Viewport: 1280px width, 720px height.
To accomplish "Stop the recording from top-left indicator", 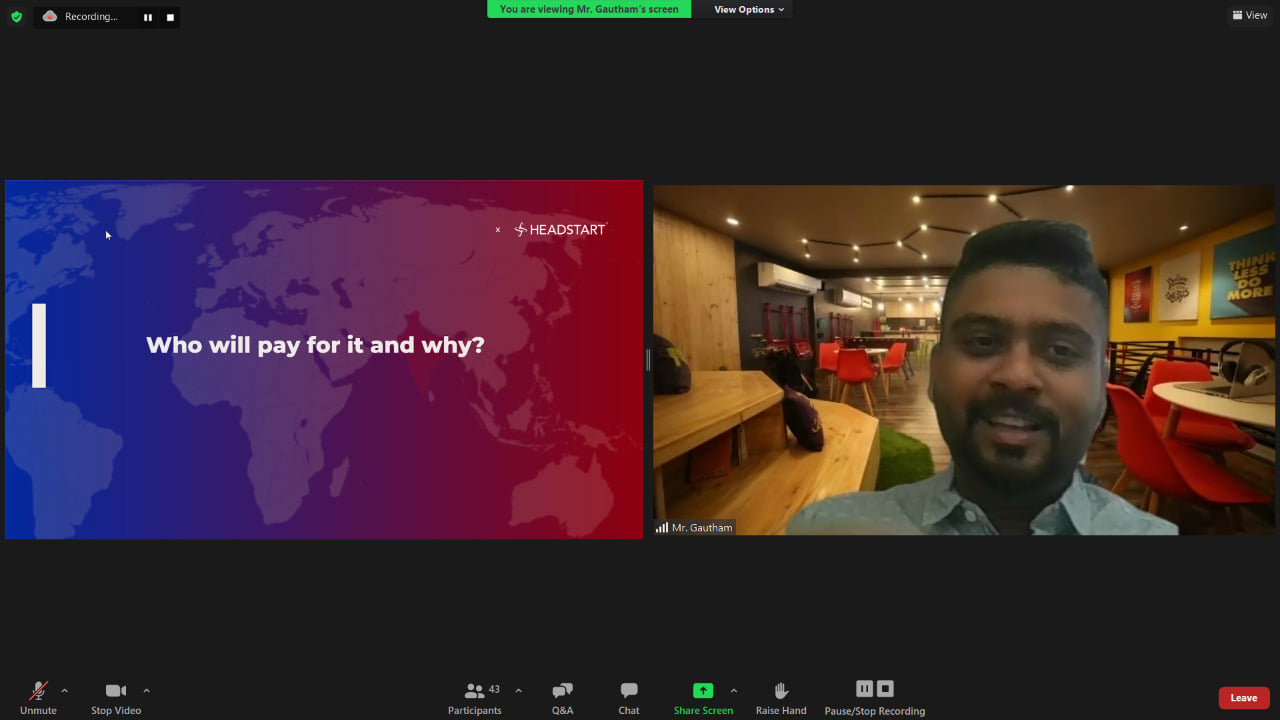I will 170,17.
